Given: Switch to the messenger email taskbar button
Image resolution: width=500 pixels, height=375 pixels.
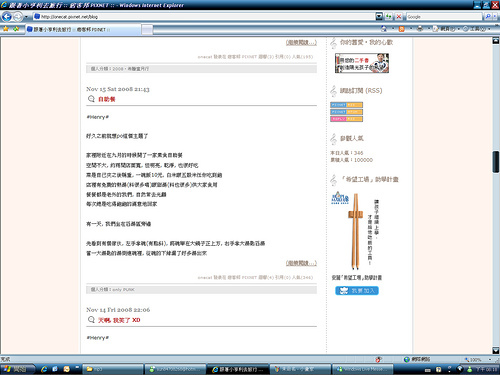Looking at the screenshot, I should coord(176,369).
